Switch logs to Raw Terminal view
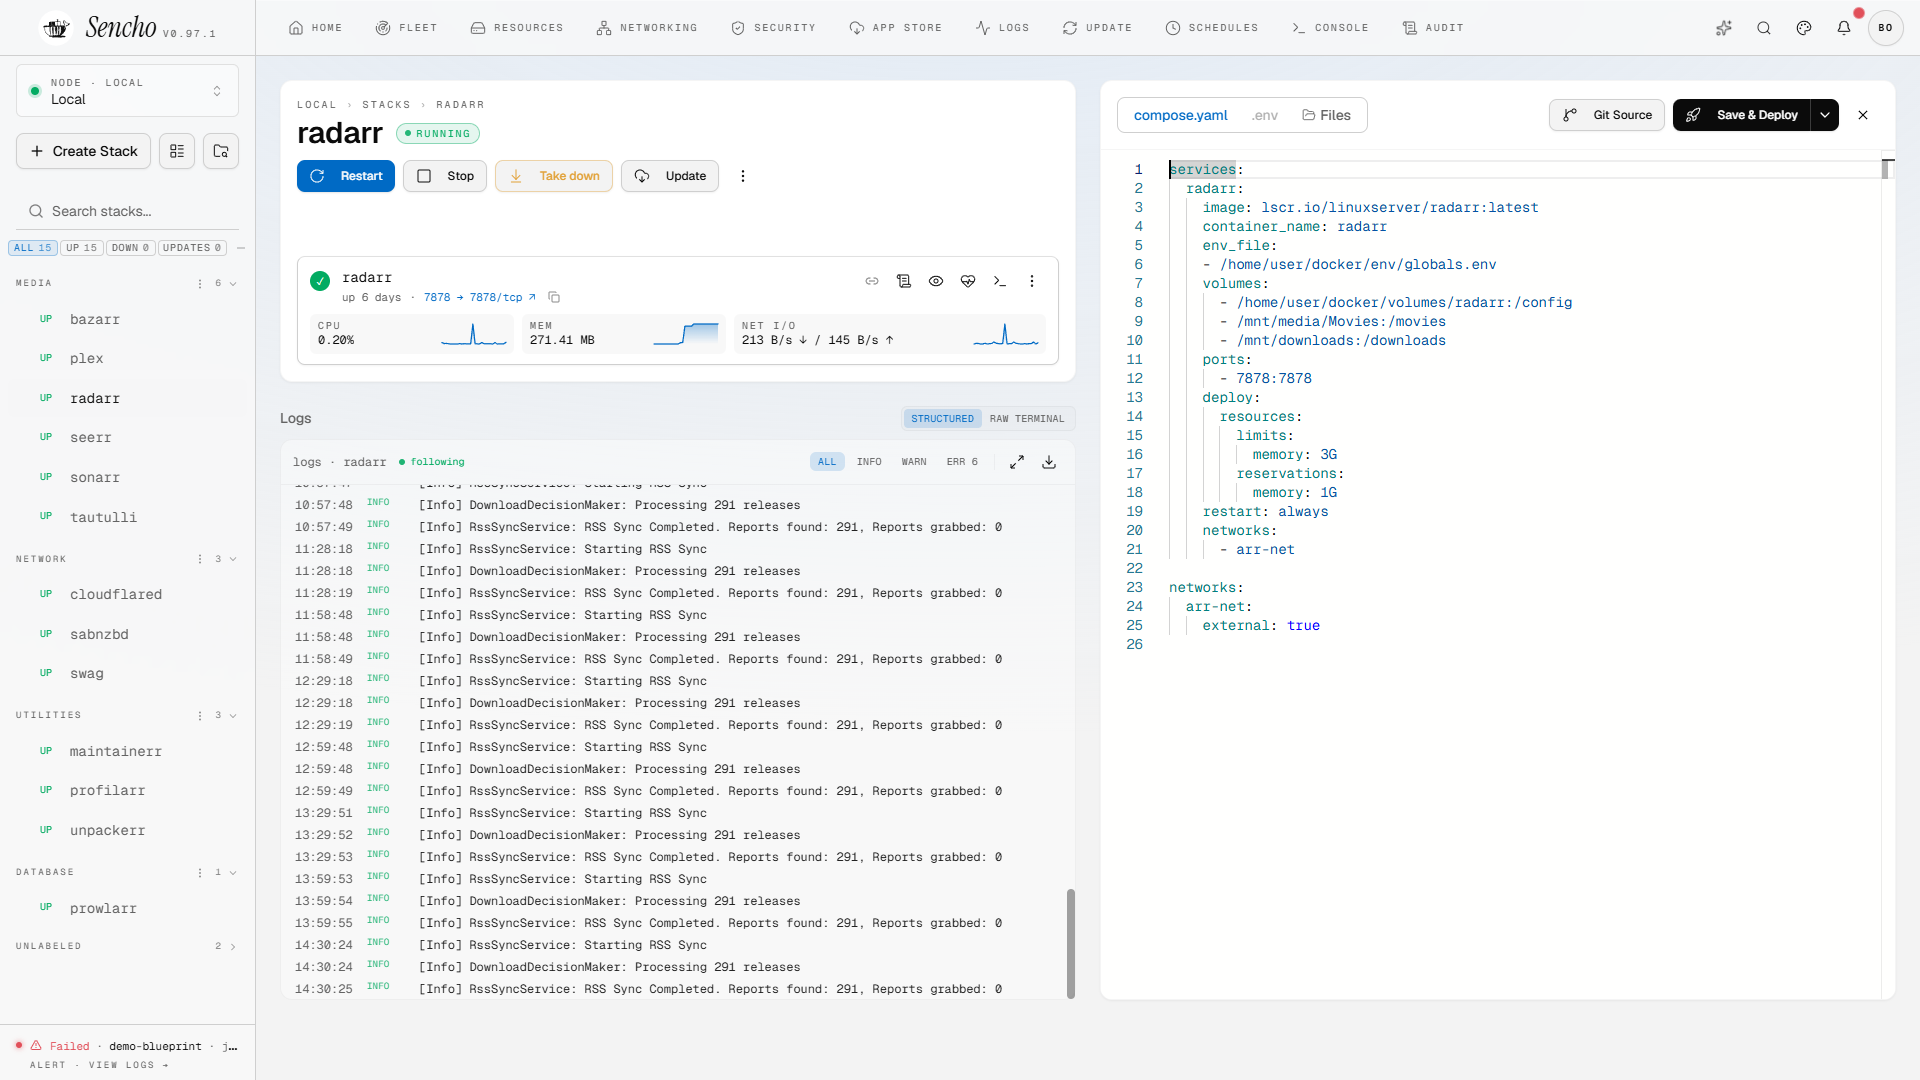The image size is (1920, 1080). [1027, 419]
